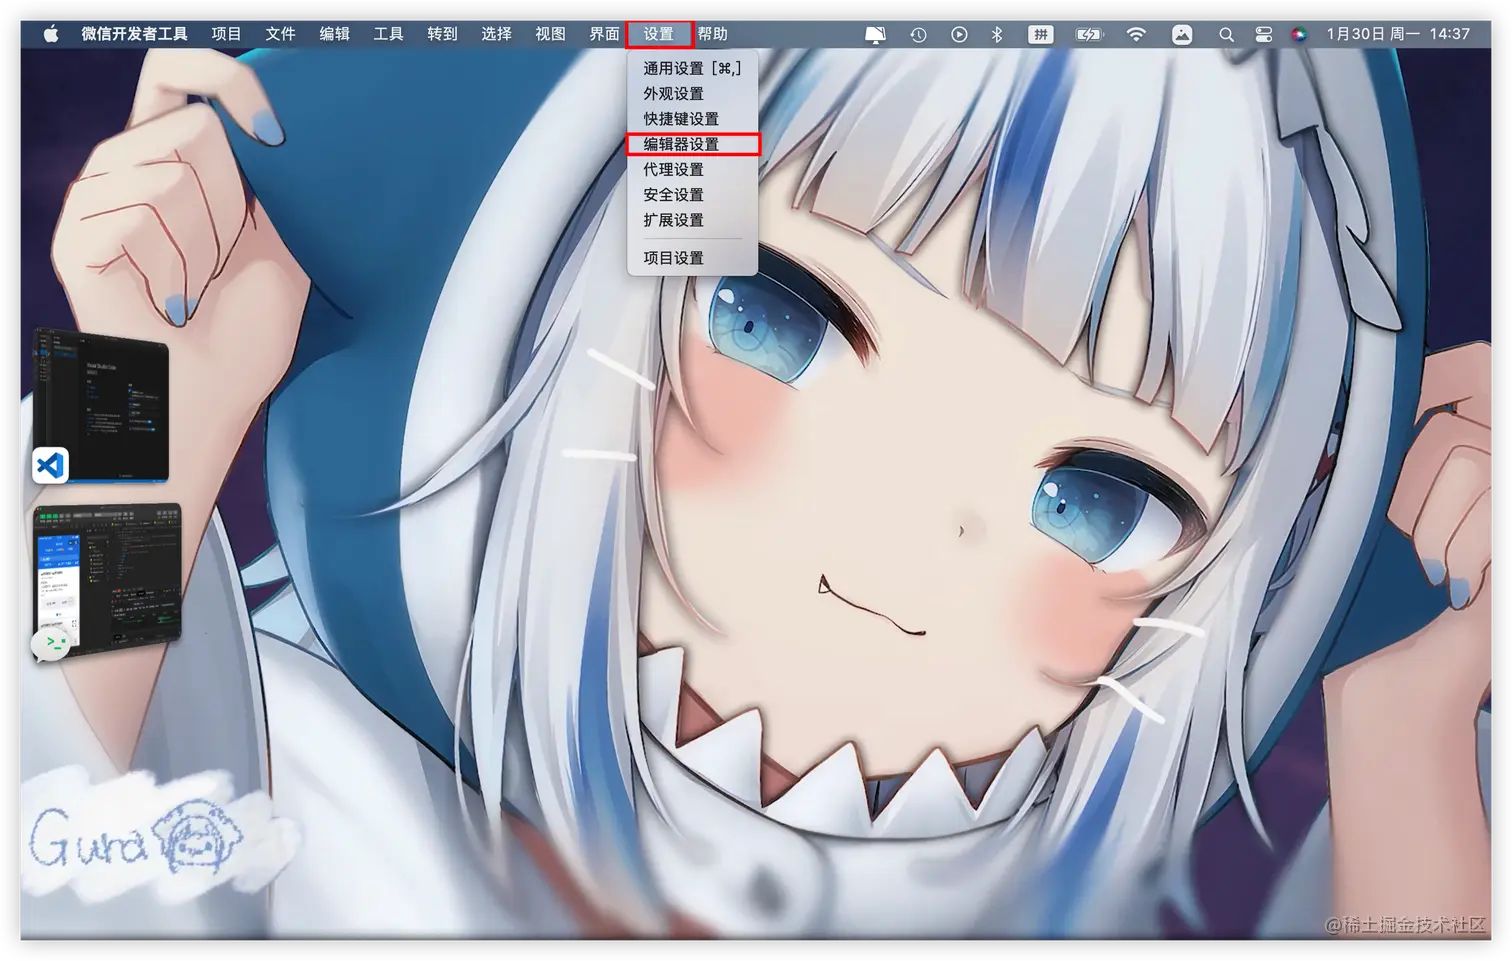1512x961 pixels.
Task: Choose 通用设置 from the dropdown
Action: (692, 68)
